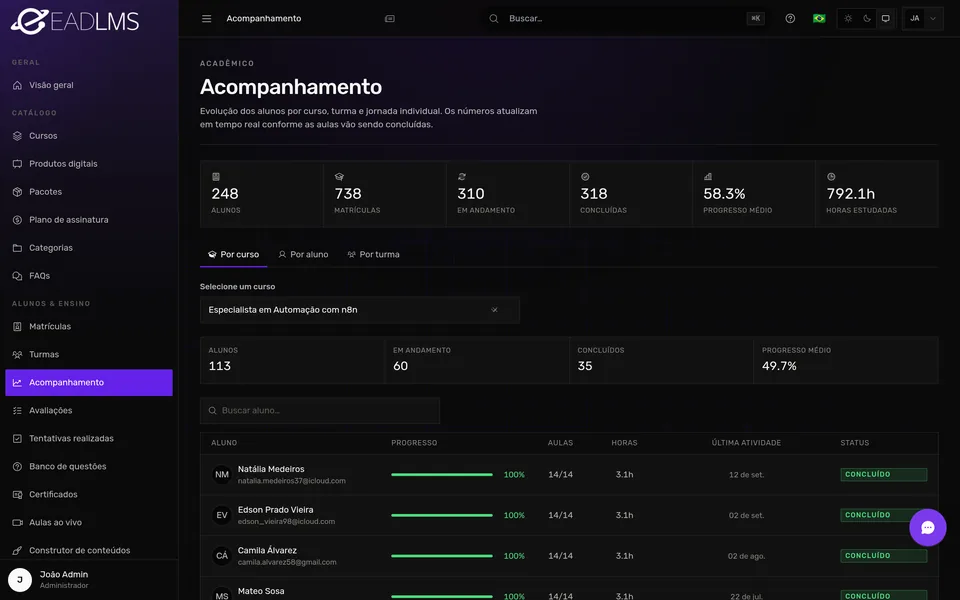Switch to dark theme moon icon
Screen dimensions: 960x600
coord(867,18)
